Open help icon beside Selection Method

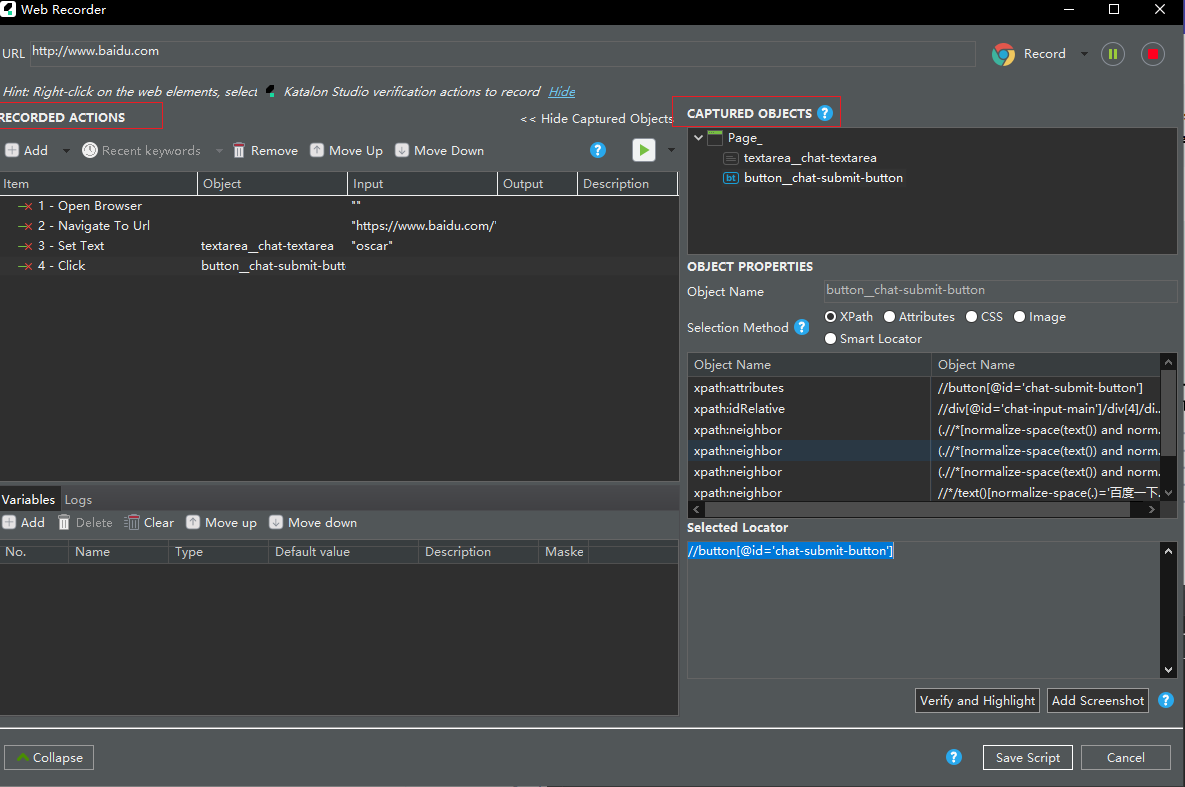click(802, 327)
